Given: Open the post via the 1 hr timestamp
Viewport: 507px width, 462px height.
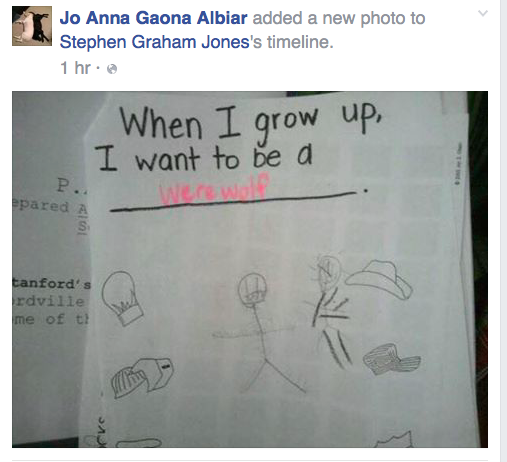Looking at the screenshot, I should [x=75, y=68].
